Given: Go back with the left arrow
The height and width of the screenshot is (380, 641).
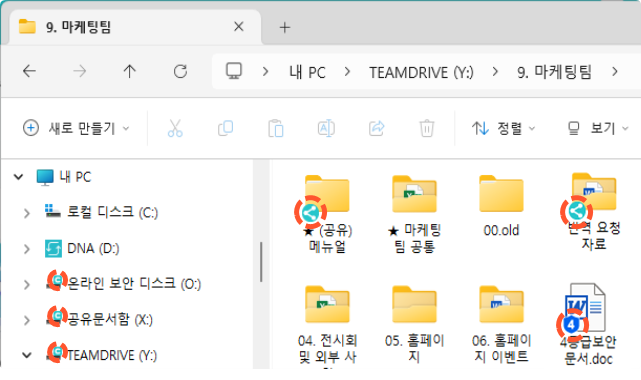Looking at the screenshot, I should [29, 72].
